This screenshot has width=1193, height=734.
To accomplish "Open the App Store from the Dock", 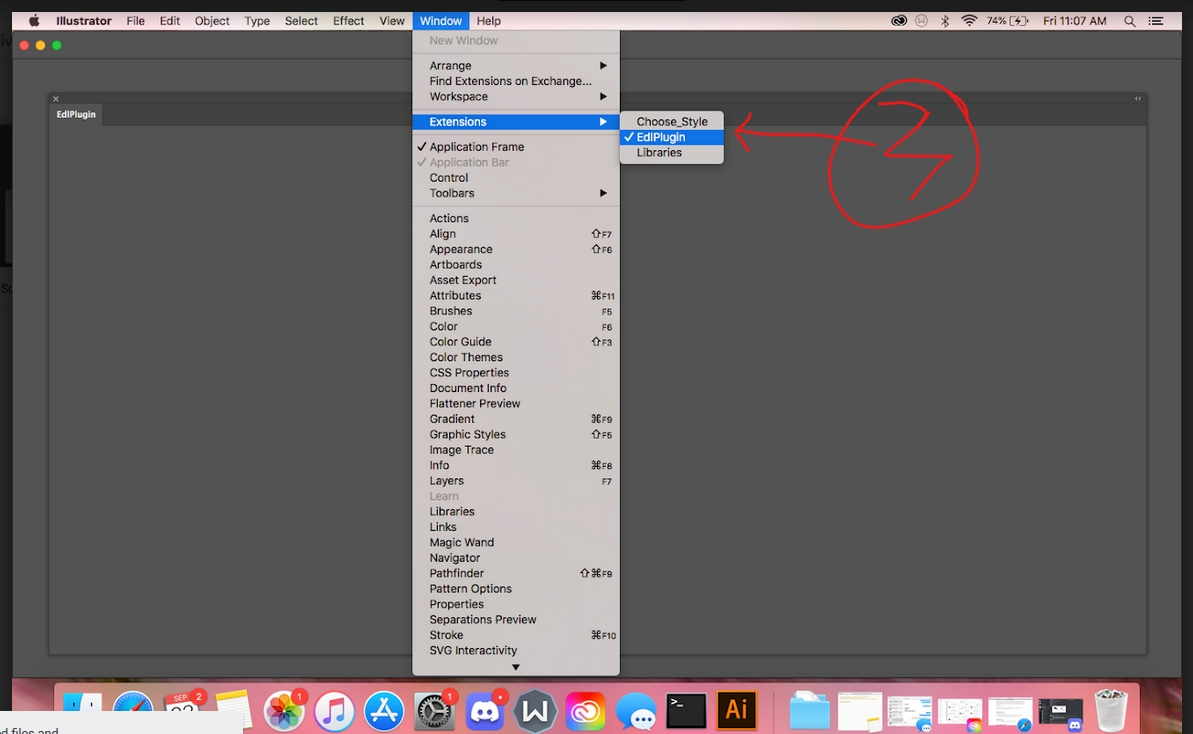I will click(384, 710).
